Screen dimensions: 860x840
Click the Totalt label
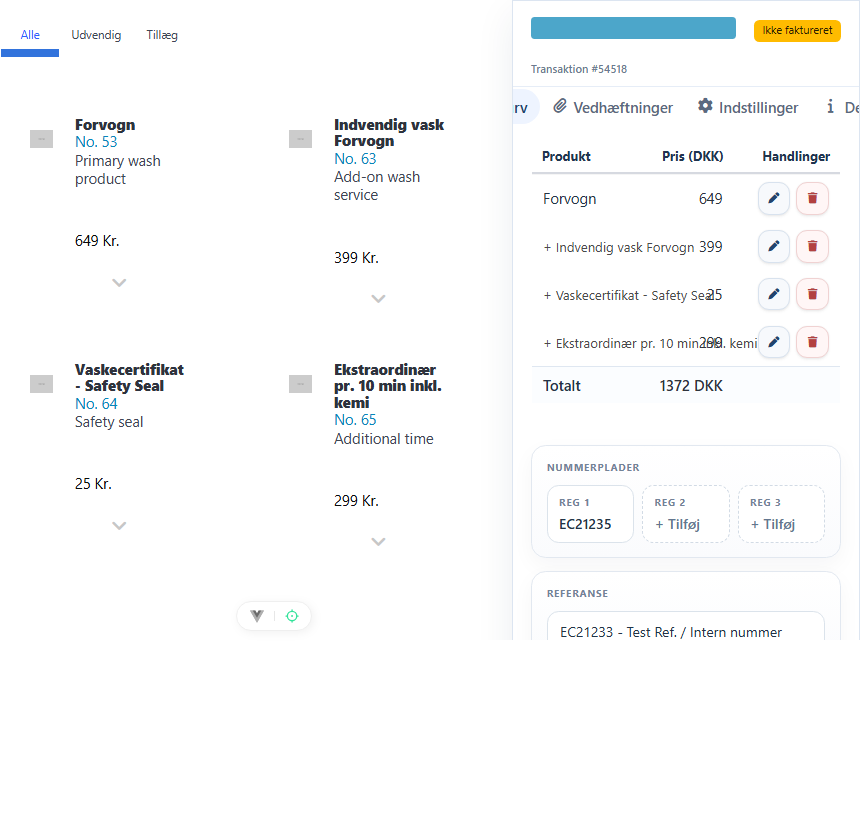(x=562, y=386)
